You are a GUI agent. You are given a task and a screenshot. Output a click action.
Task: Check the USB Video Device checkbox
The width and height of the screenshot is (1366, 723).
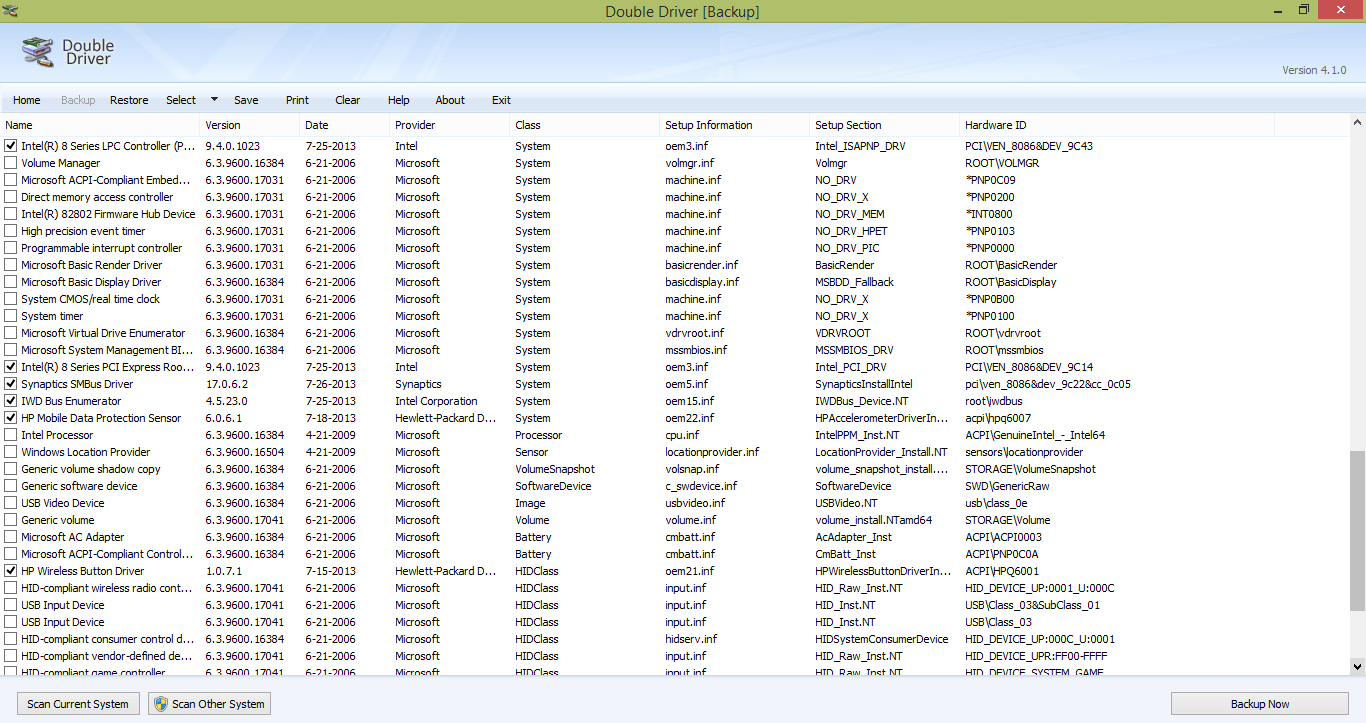point(11,503)
